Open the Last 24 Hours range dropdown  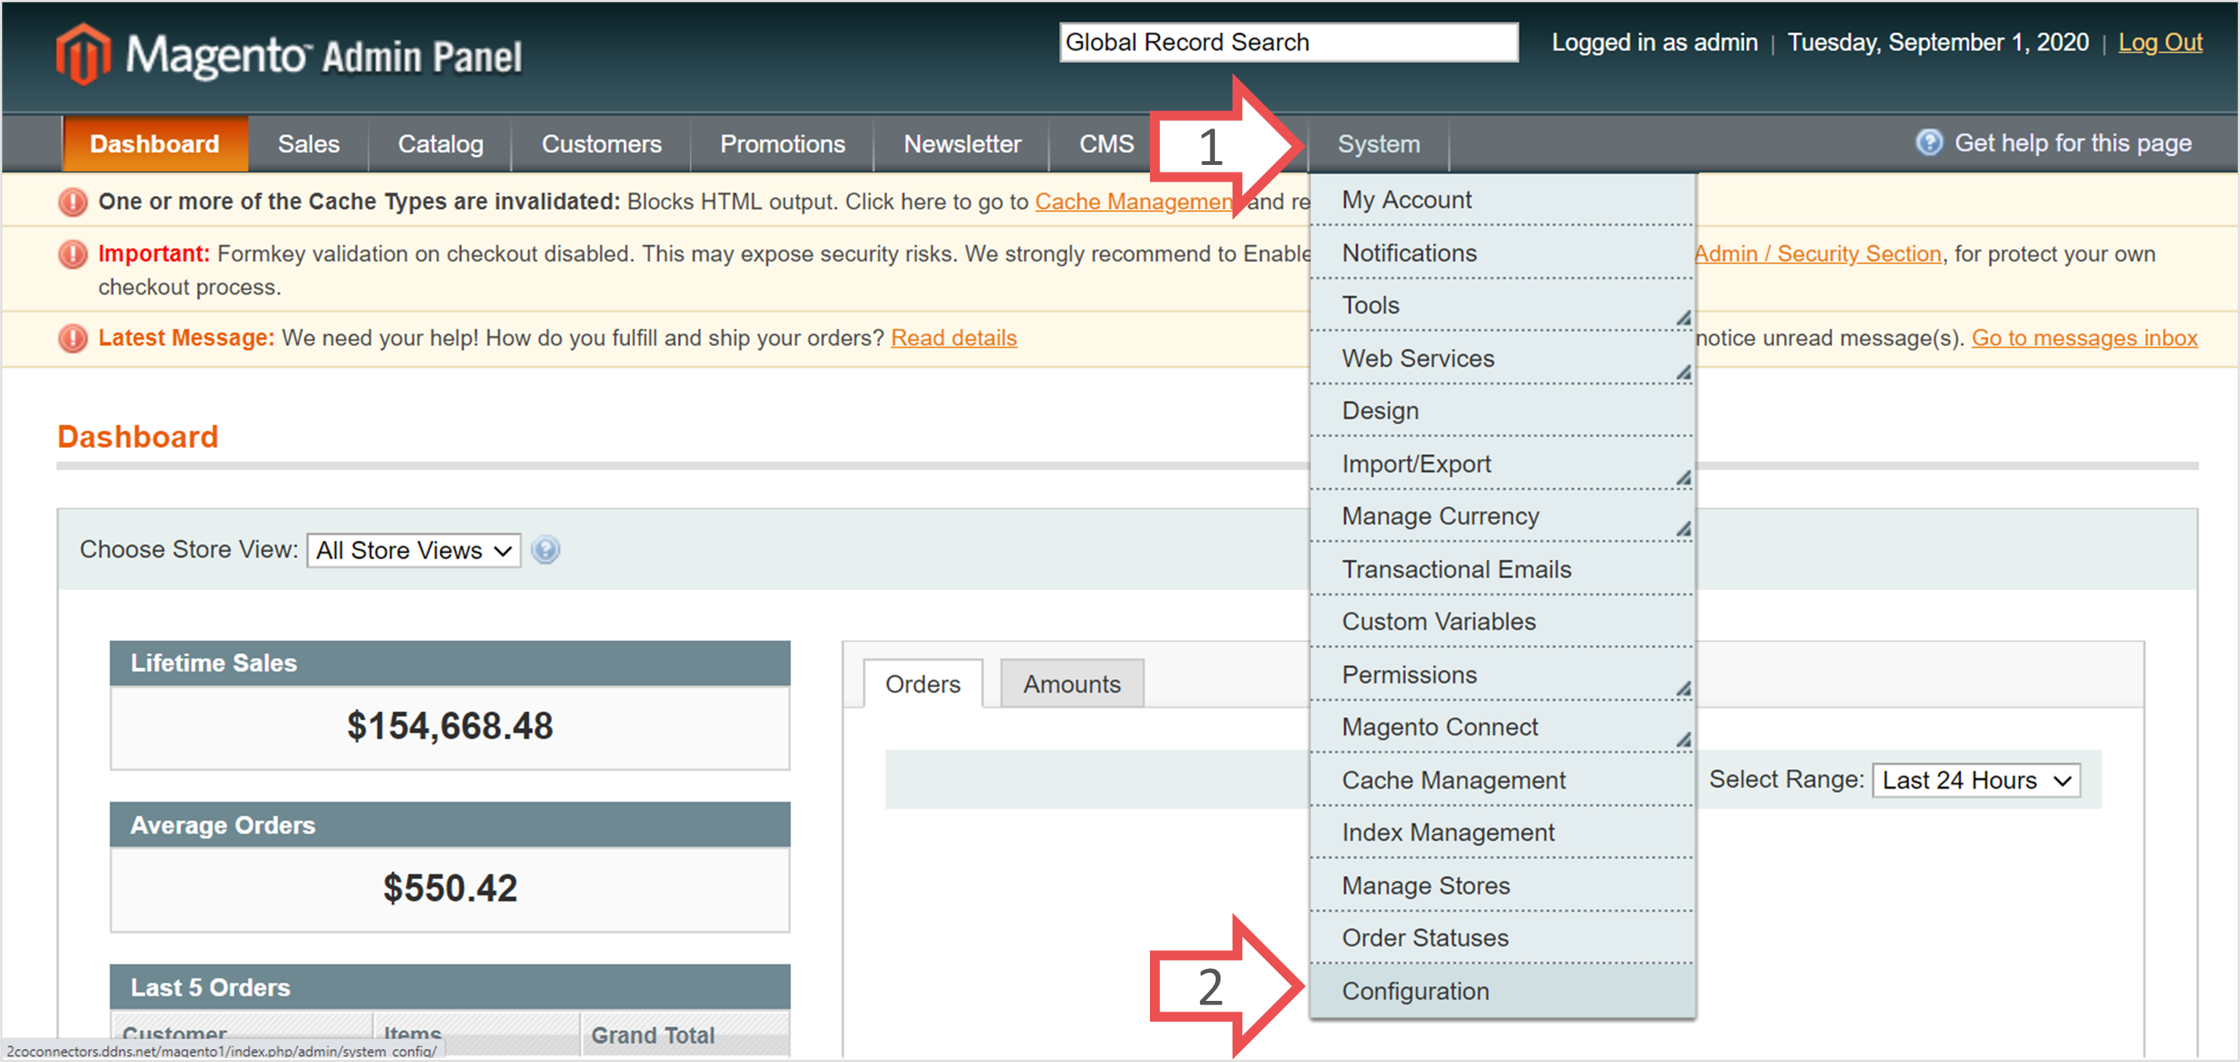(1976, 780)
